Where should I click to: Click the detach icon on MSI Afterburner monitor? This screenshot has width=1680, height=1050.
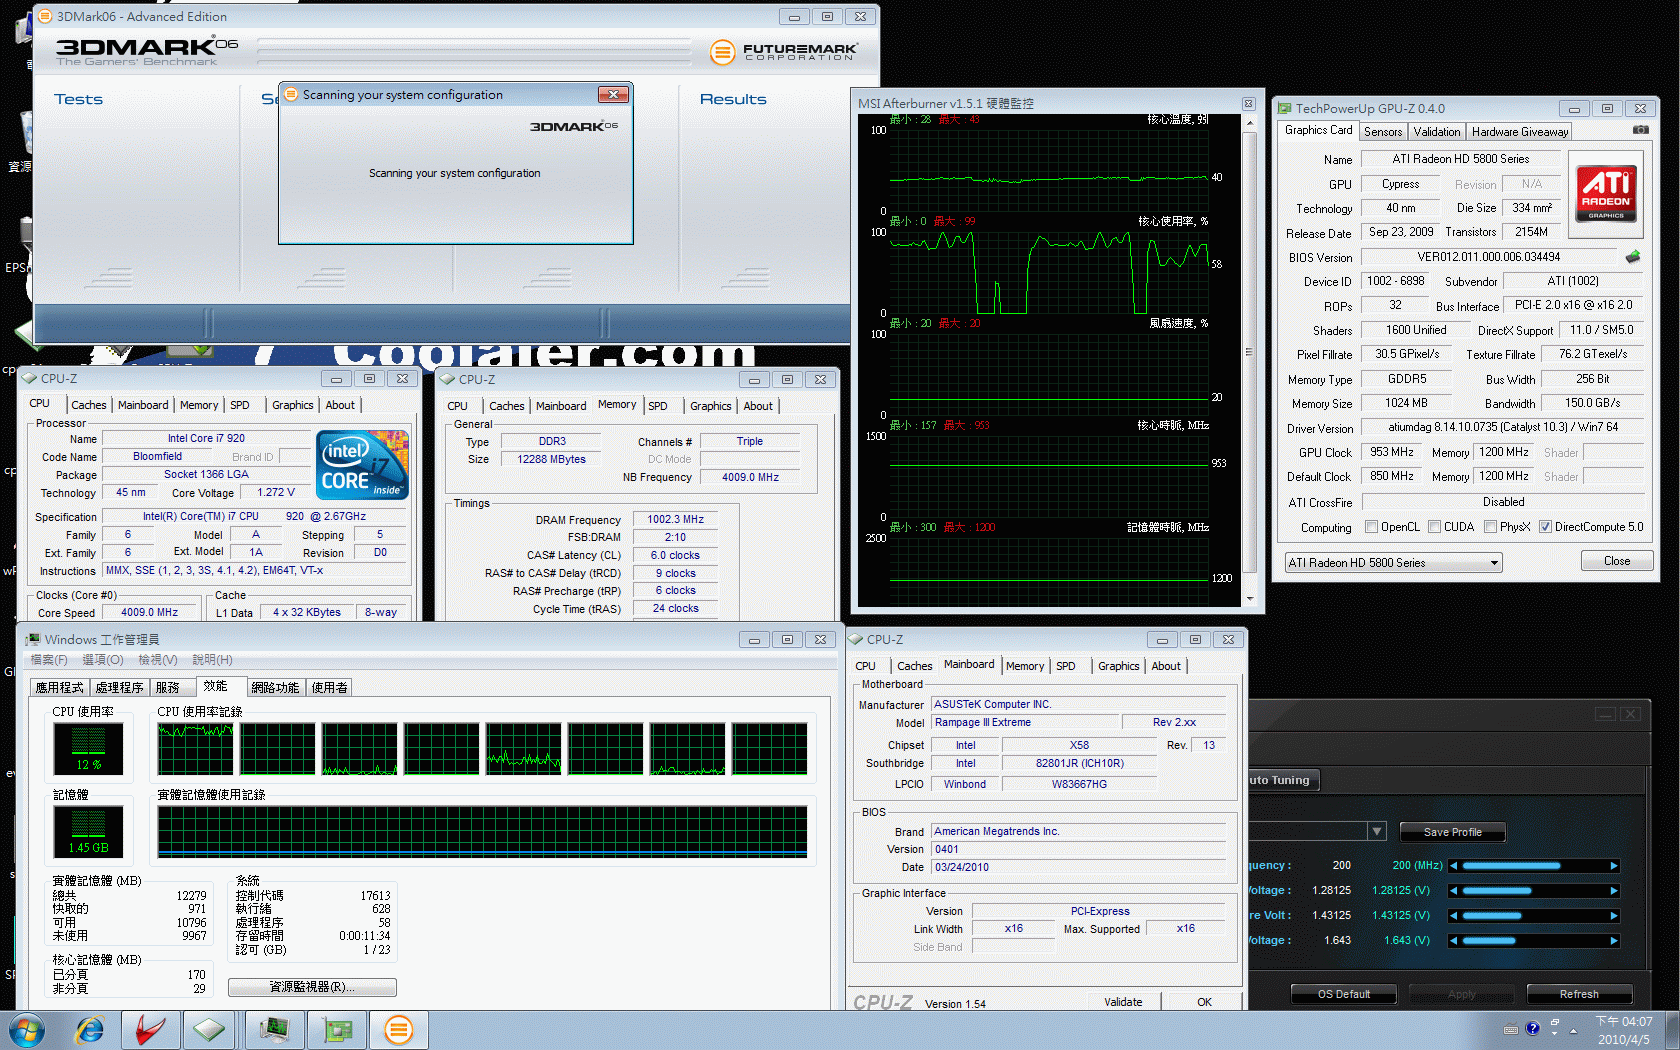[x=1248, y=104]
